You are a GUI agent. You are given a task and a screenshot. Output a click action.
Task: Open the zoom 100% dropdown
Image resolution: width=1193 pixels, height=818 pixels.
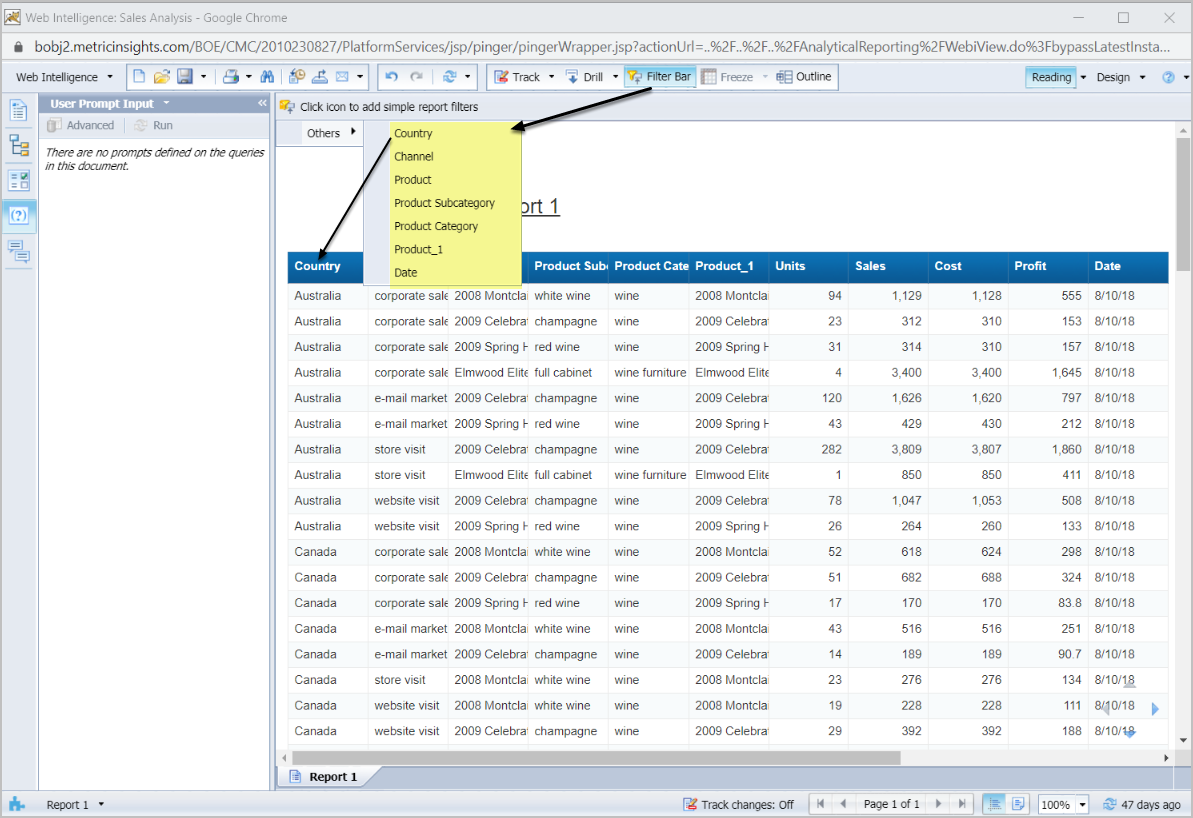[1082, 804]
